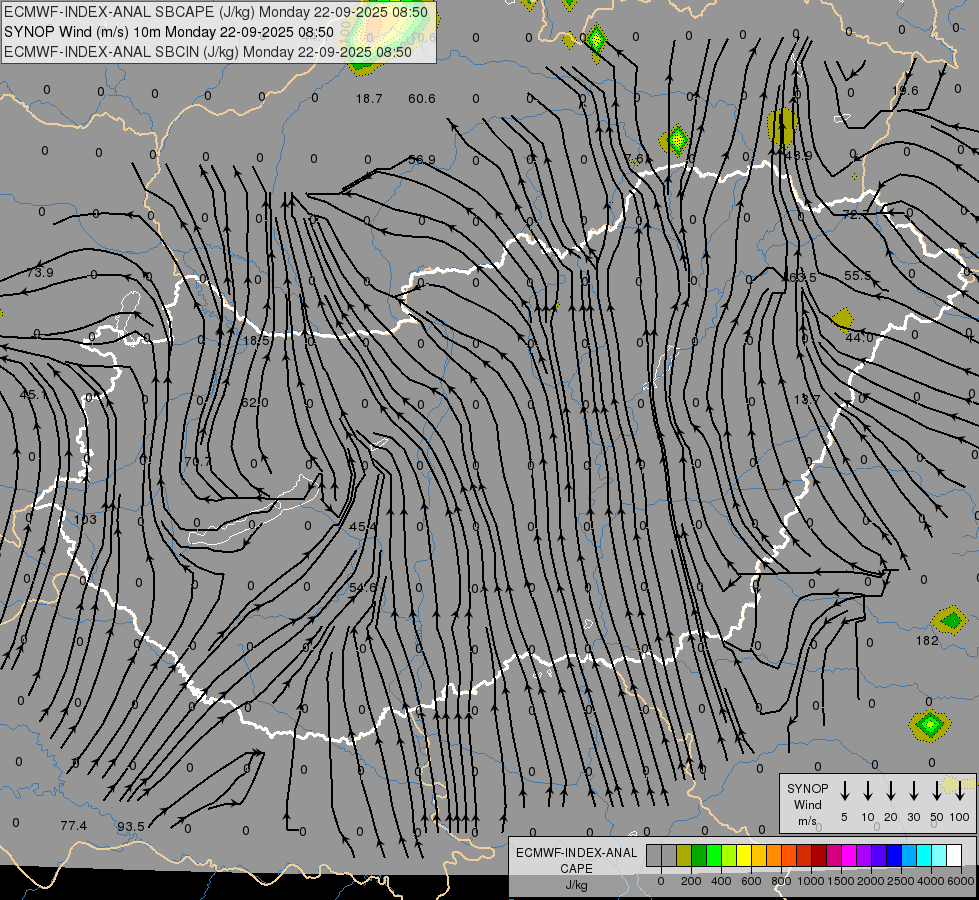979x900 pixels.
Task: Click the 'ECMWF-INDEX-ANAL CAPE J/kg' legend label
Action: click(x=576, y=868)
